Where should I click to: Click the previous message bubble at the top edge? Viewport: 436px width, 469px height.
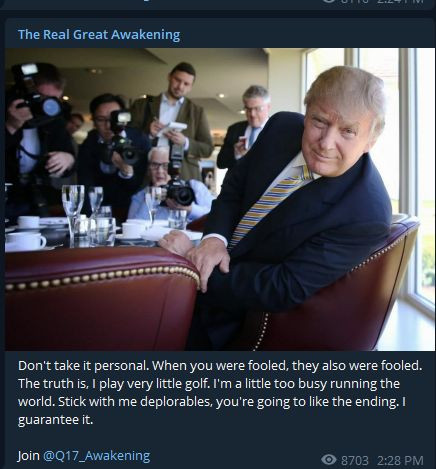coord(218,5)
